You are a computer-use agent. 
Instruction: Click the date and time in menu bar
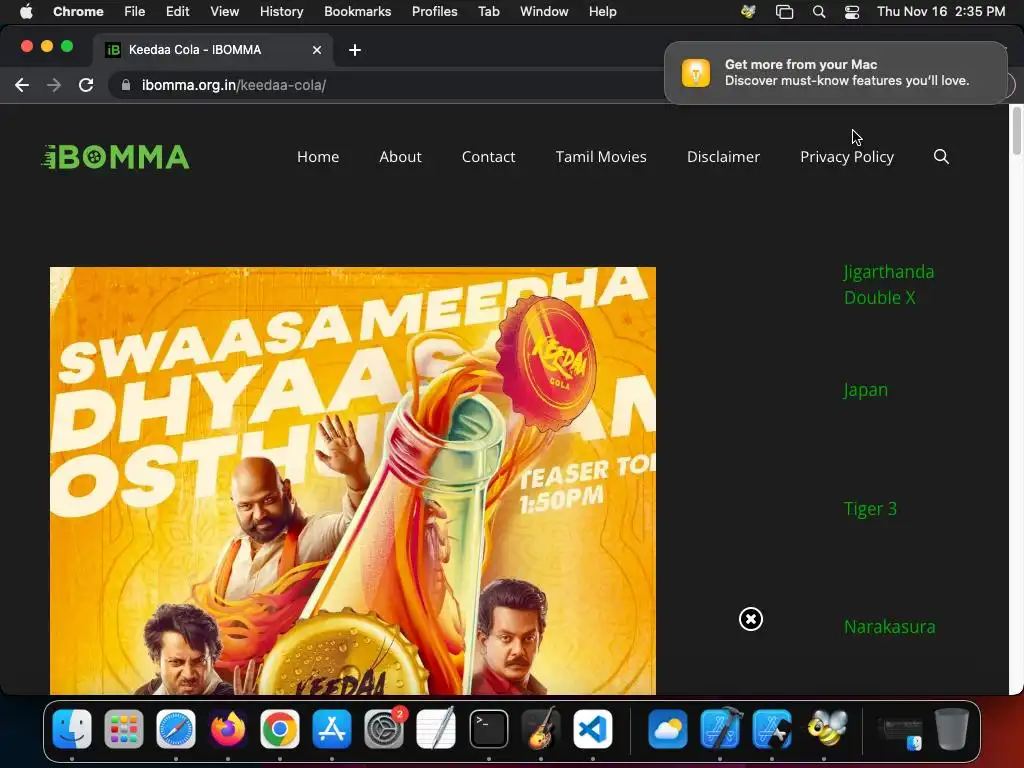pyautogui.click(x=941, y=12)
